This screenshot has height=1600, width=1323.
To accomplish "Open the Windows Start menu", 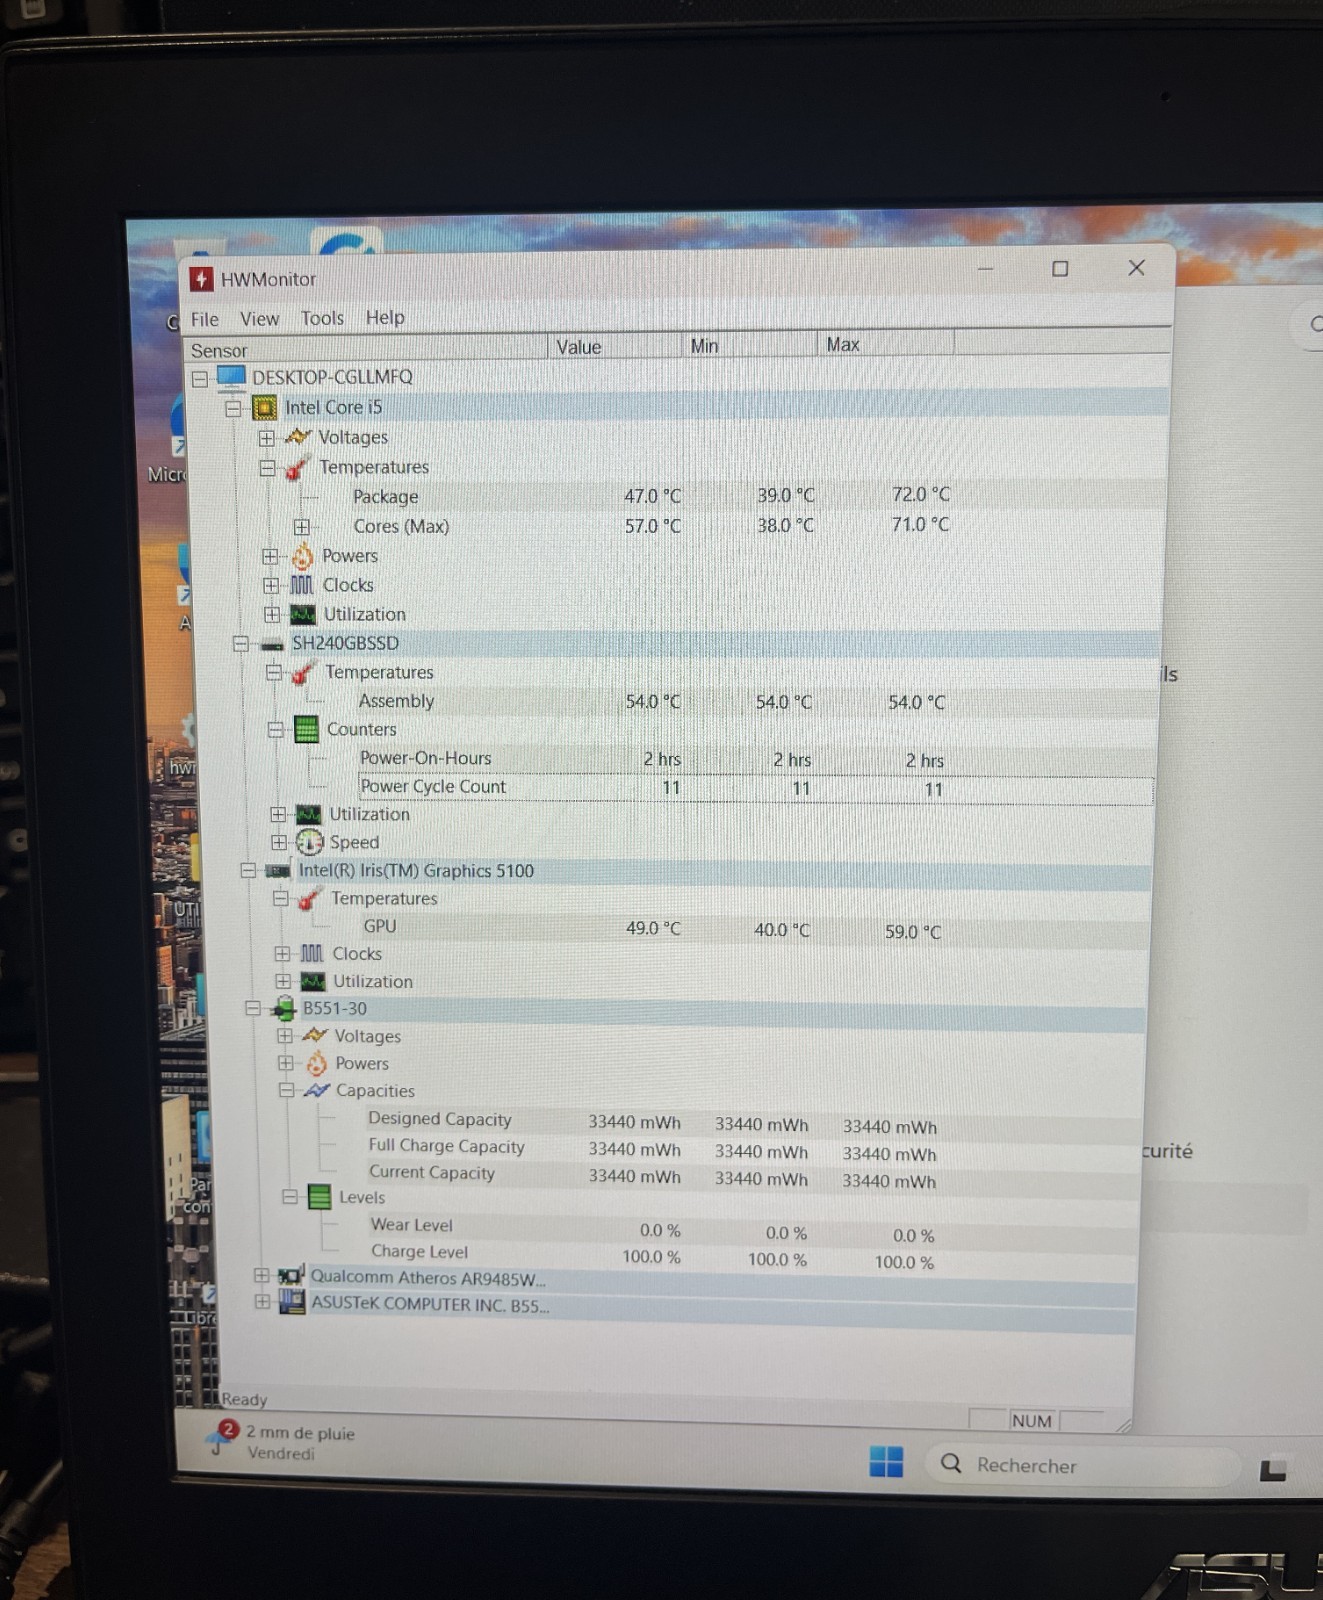I will point(886,1462).
